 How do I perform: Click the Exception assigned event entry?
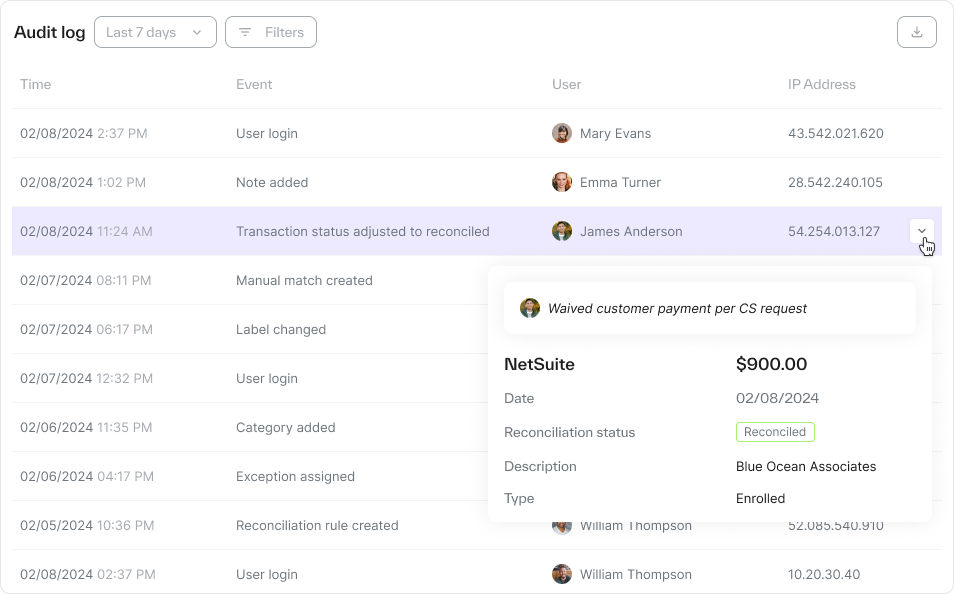tap(295, 476)
